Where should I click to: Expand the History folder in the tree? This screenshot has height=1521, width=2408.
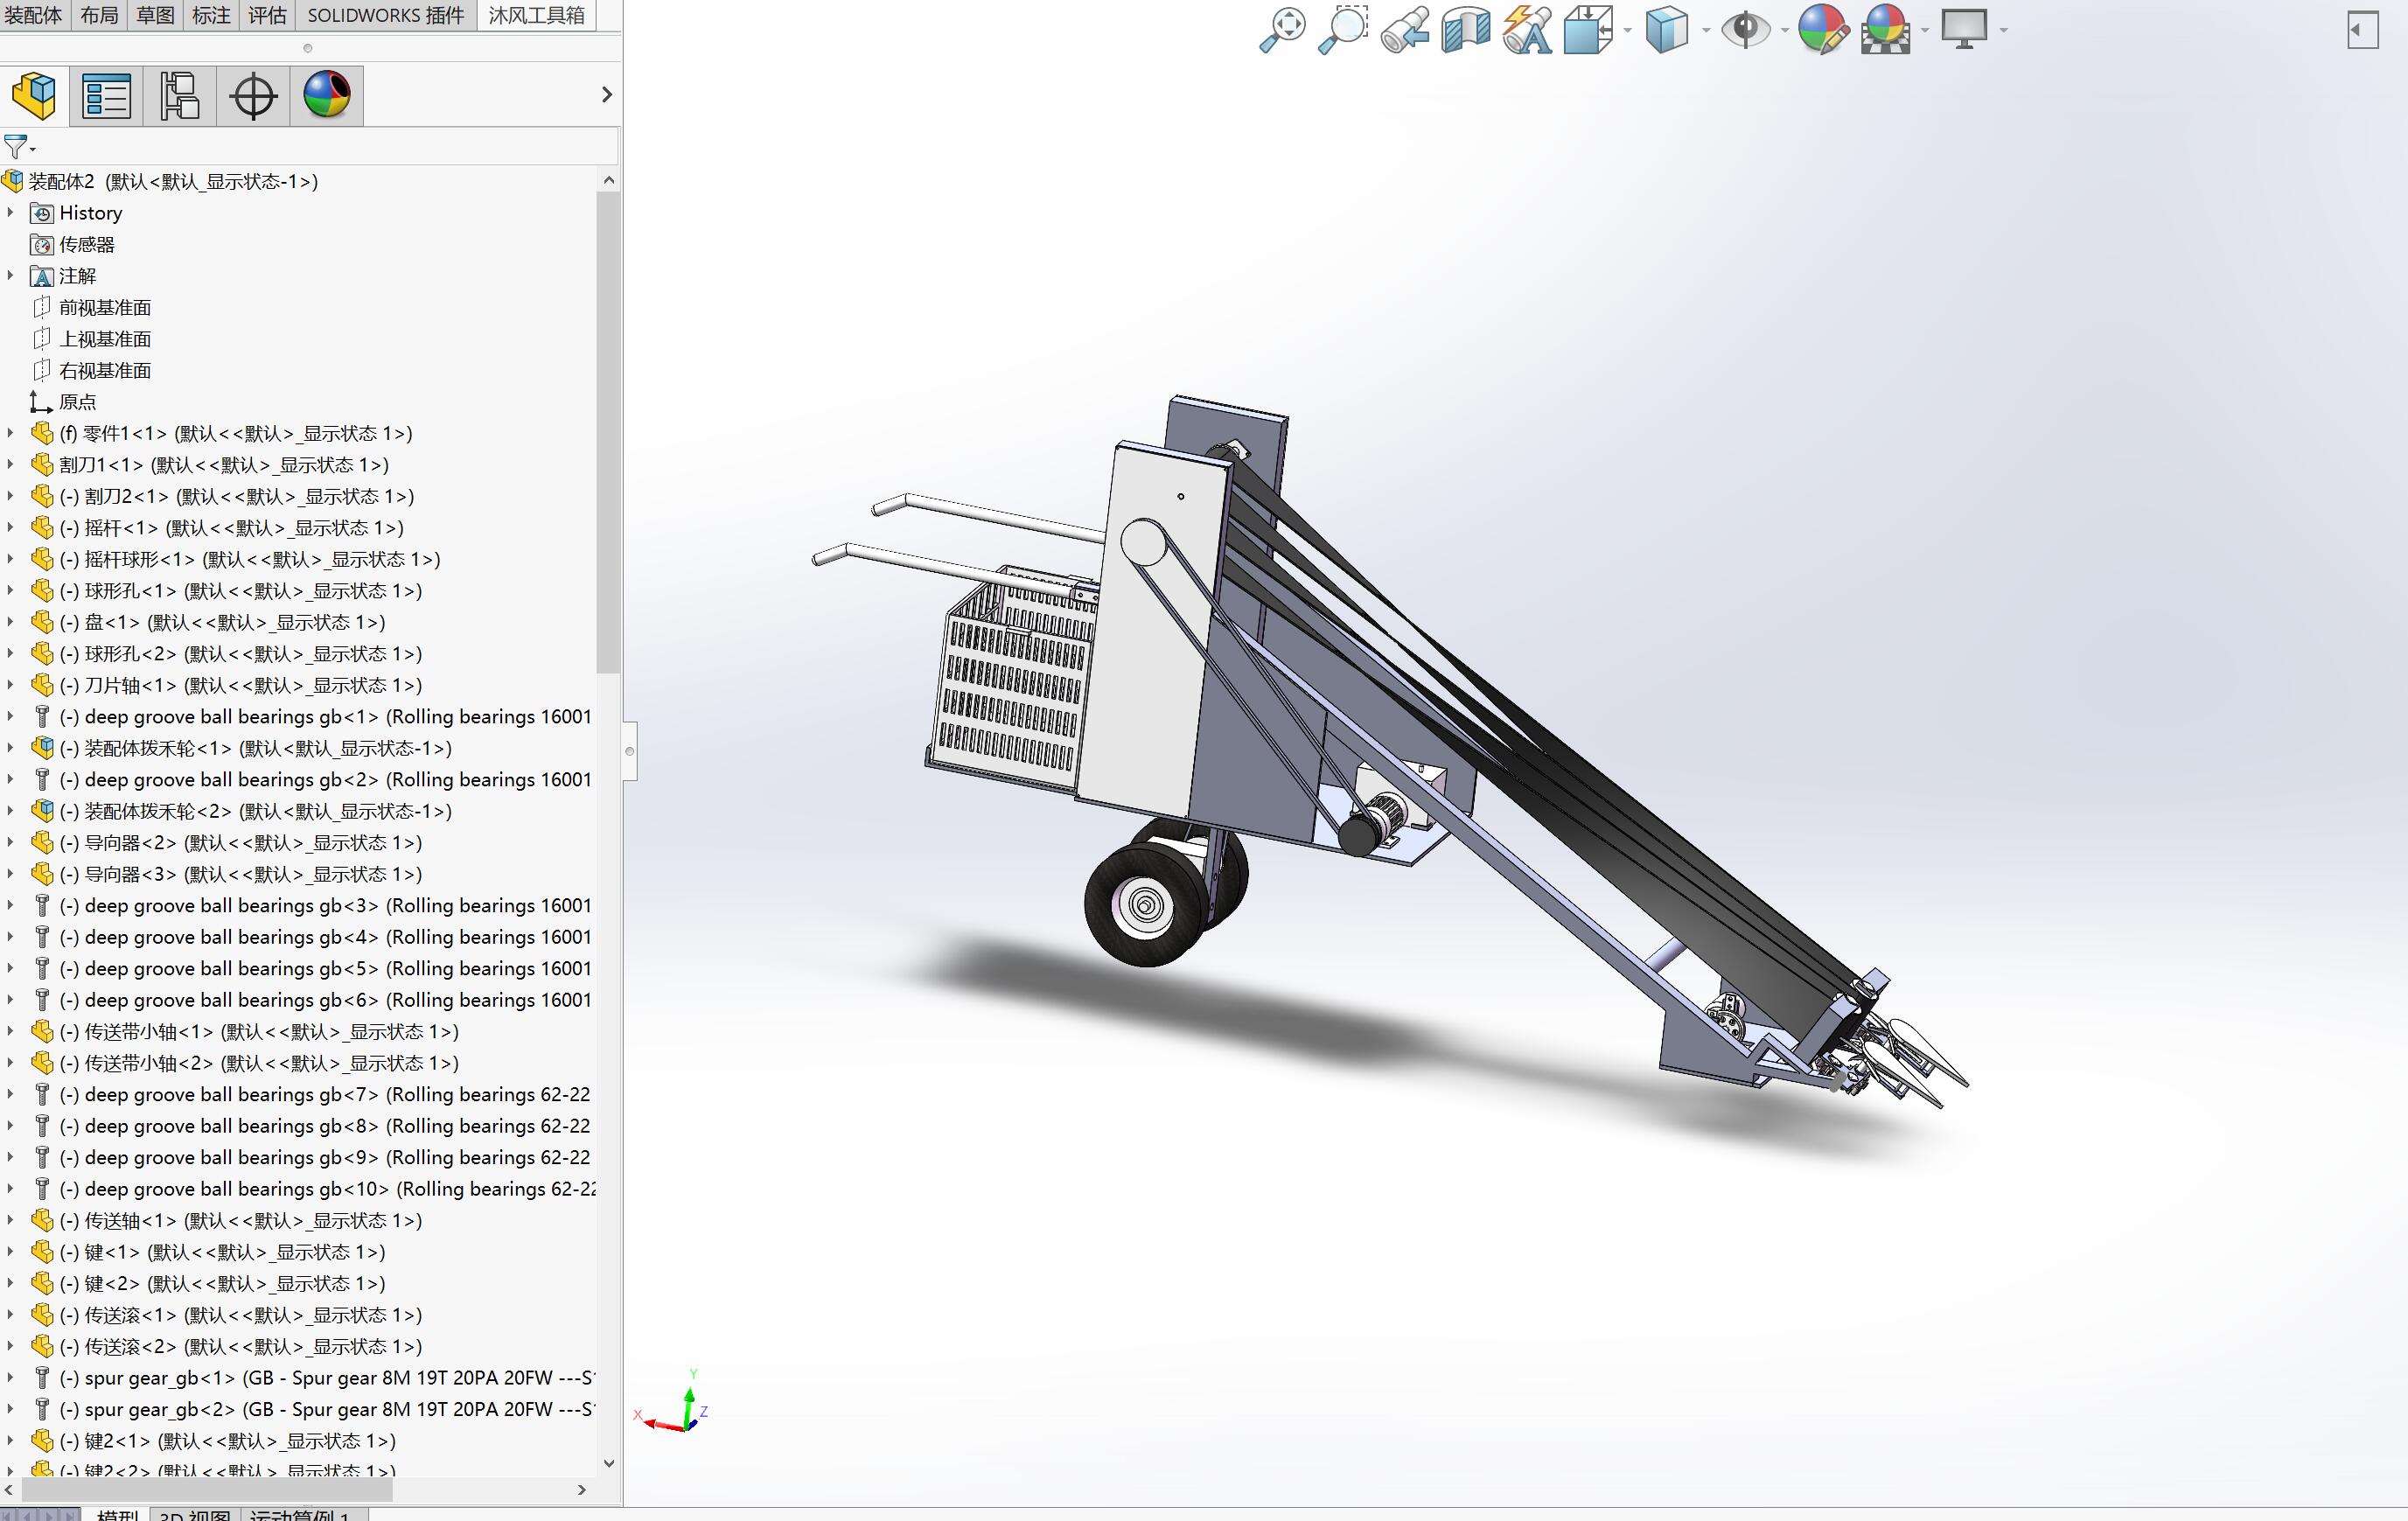[x=10, y=212]
